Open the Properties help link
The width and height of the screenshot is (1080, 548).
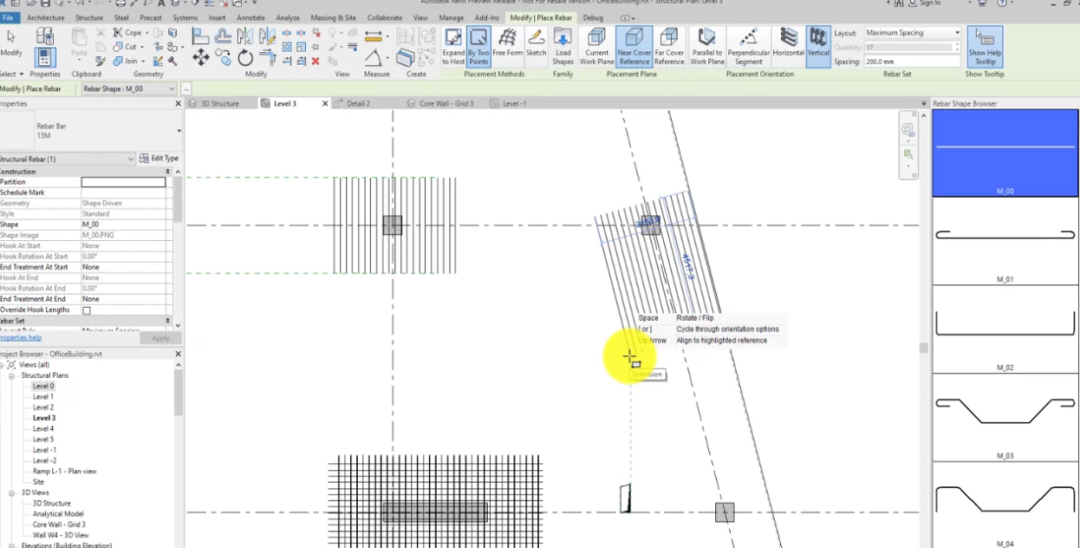point(20,338)
